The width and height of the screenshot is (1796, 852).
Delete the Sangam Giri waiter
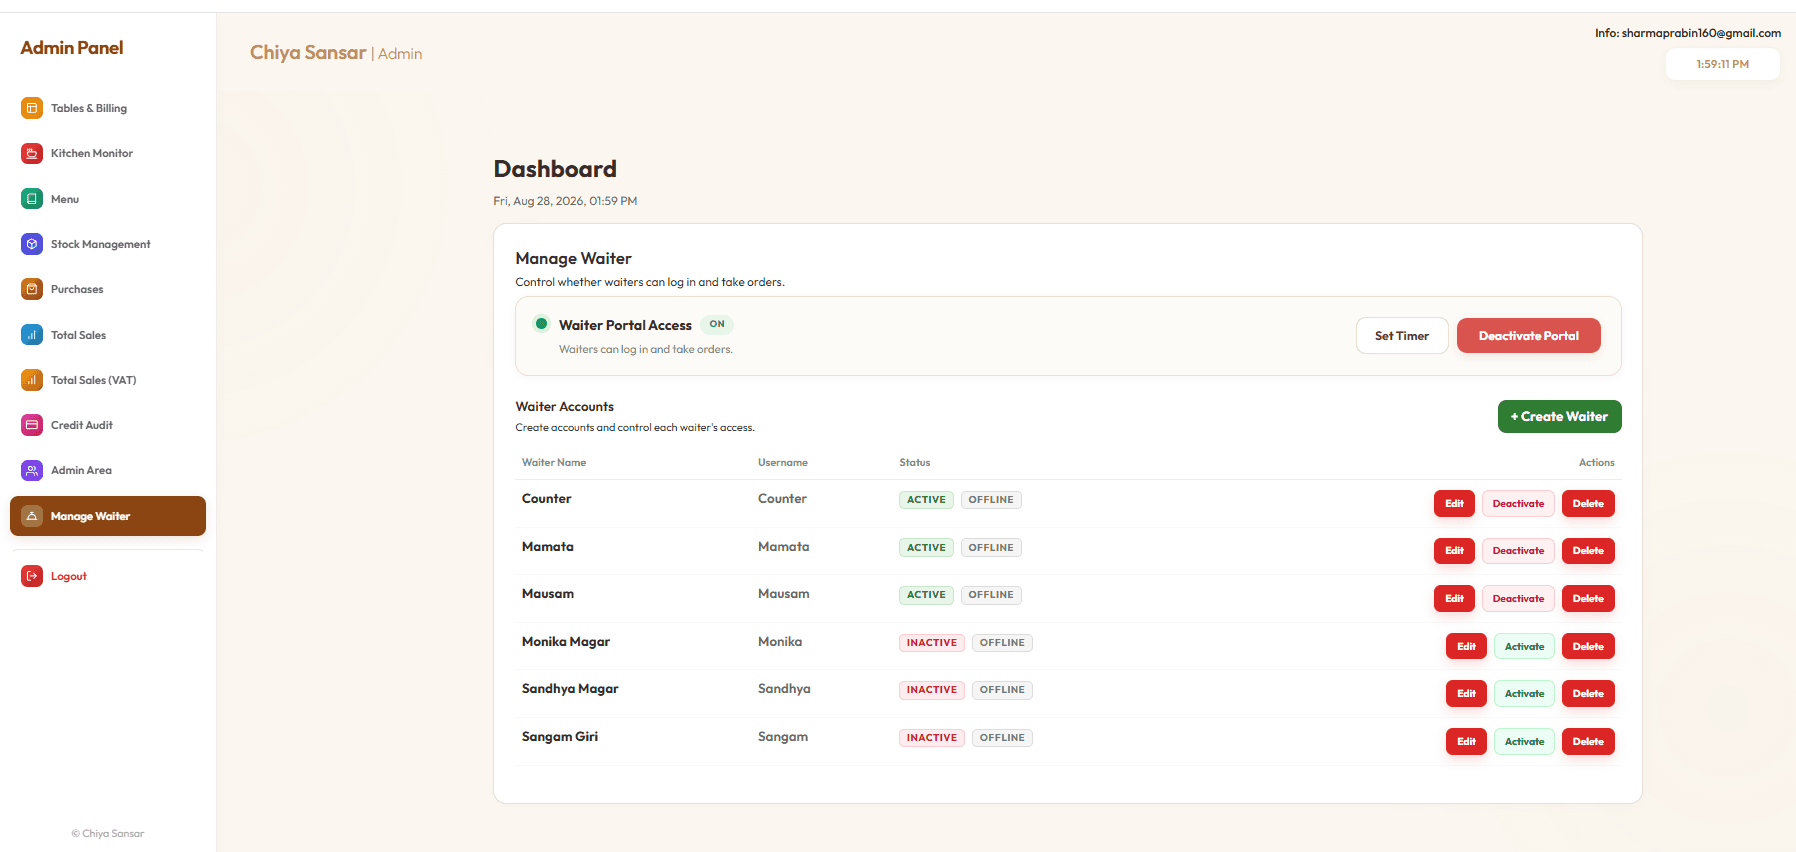[x=1588, y=742]
